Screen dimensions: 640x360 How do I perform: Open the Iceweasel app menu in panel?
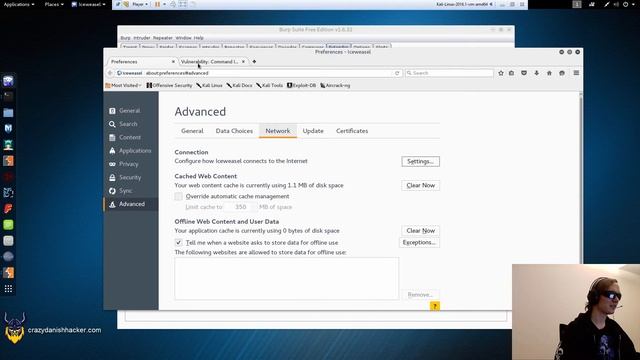click(x=89, y=4)
